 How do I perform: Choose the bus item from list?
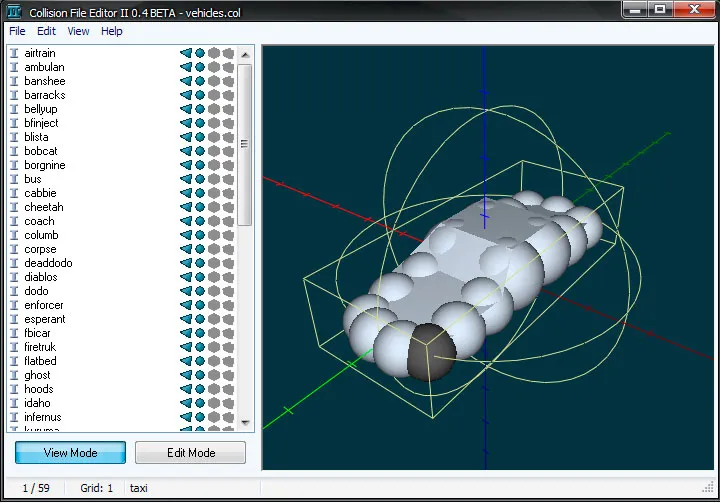click(33, 179)
